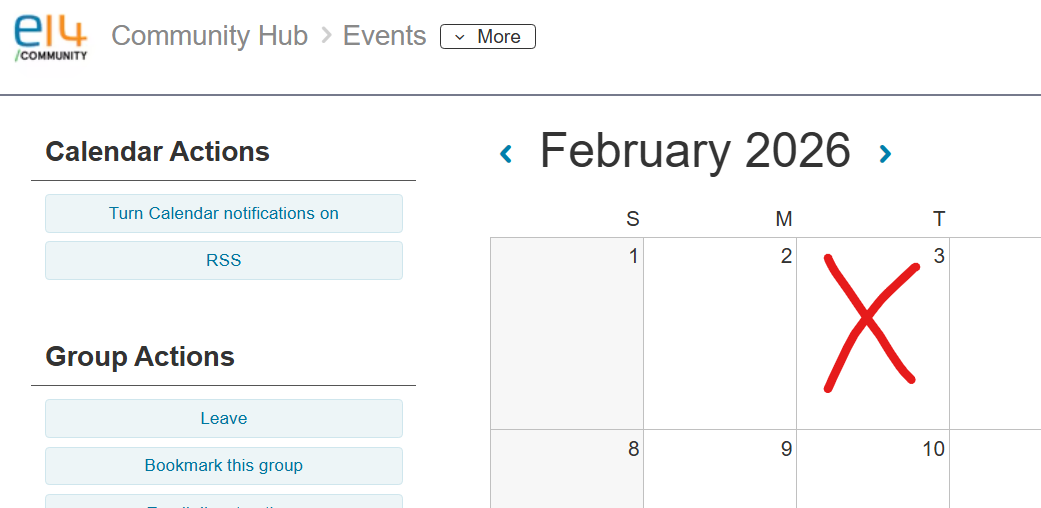Open the calendar RSS feed

(224, 260)
